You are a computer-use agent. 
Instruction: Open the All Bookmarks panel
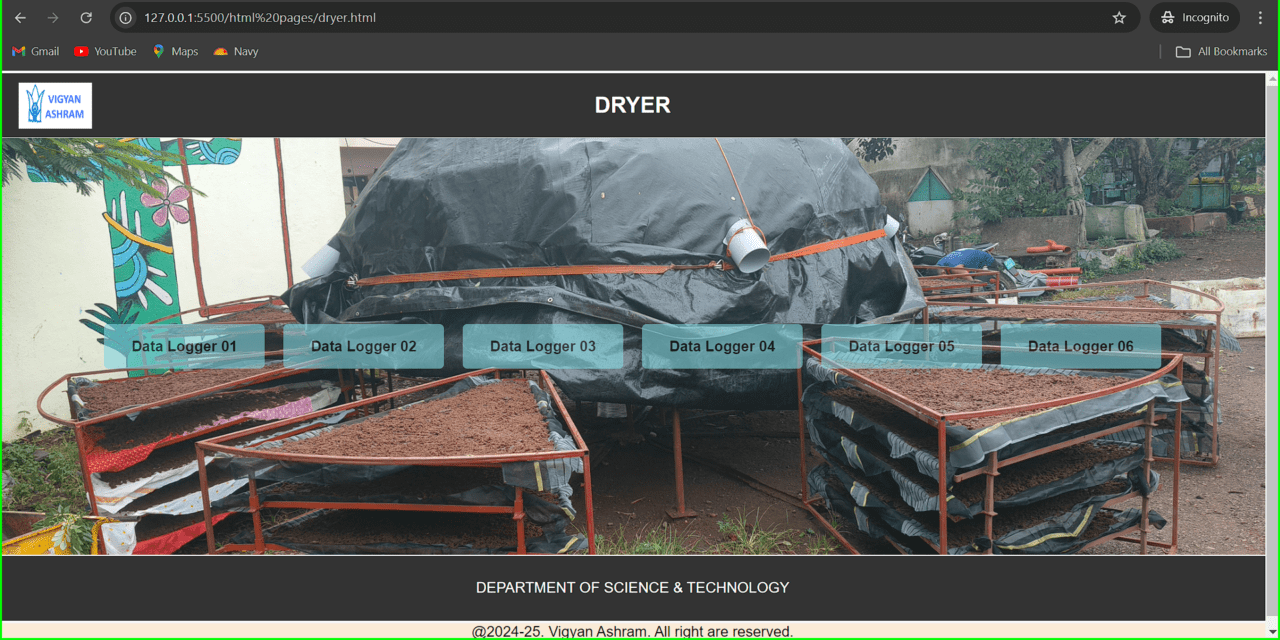[x=1221, y=51]
